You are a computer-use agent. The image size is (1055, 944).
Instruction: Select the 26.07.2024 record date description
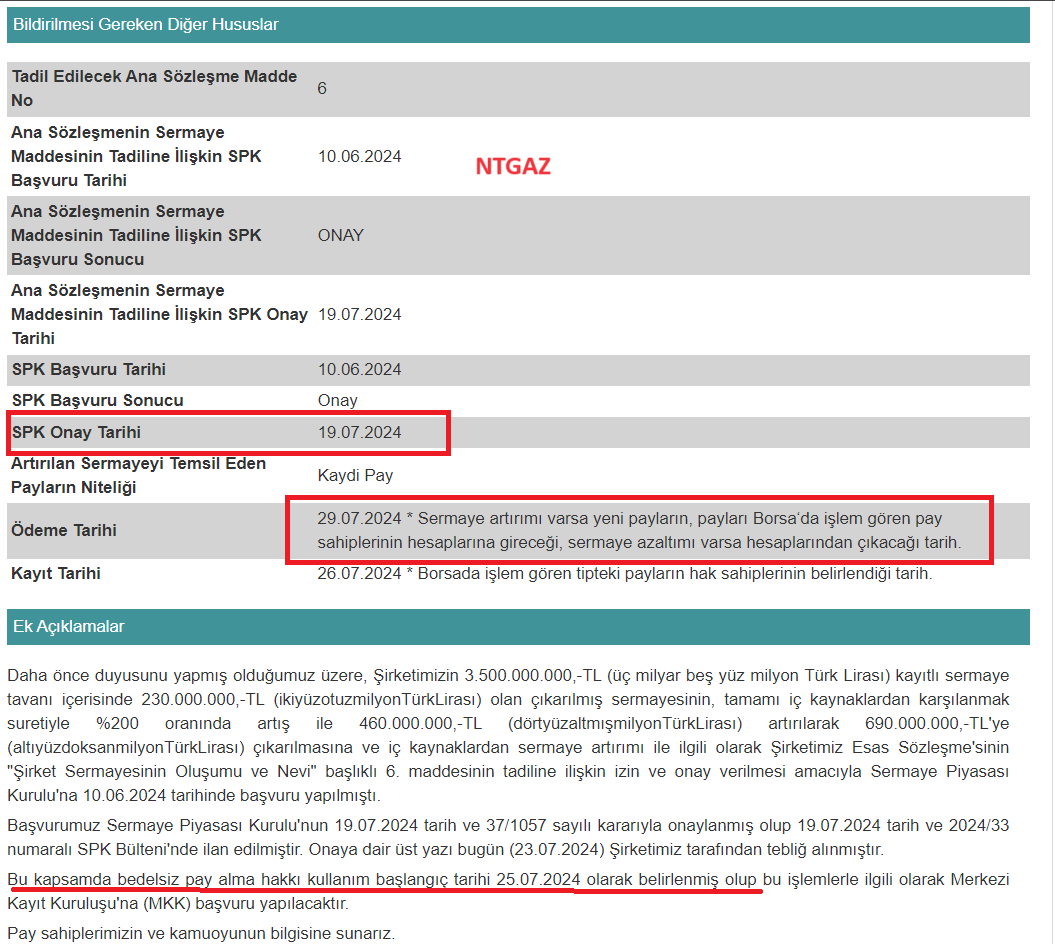624,573
